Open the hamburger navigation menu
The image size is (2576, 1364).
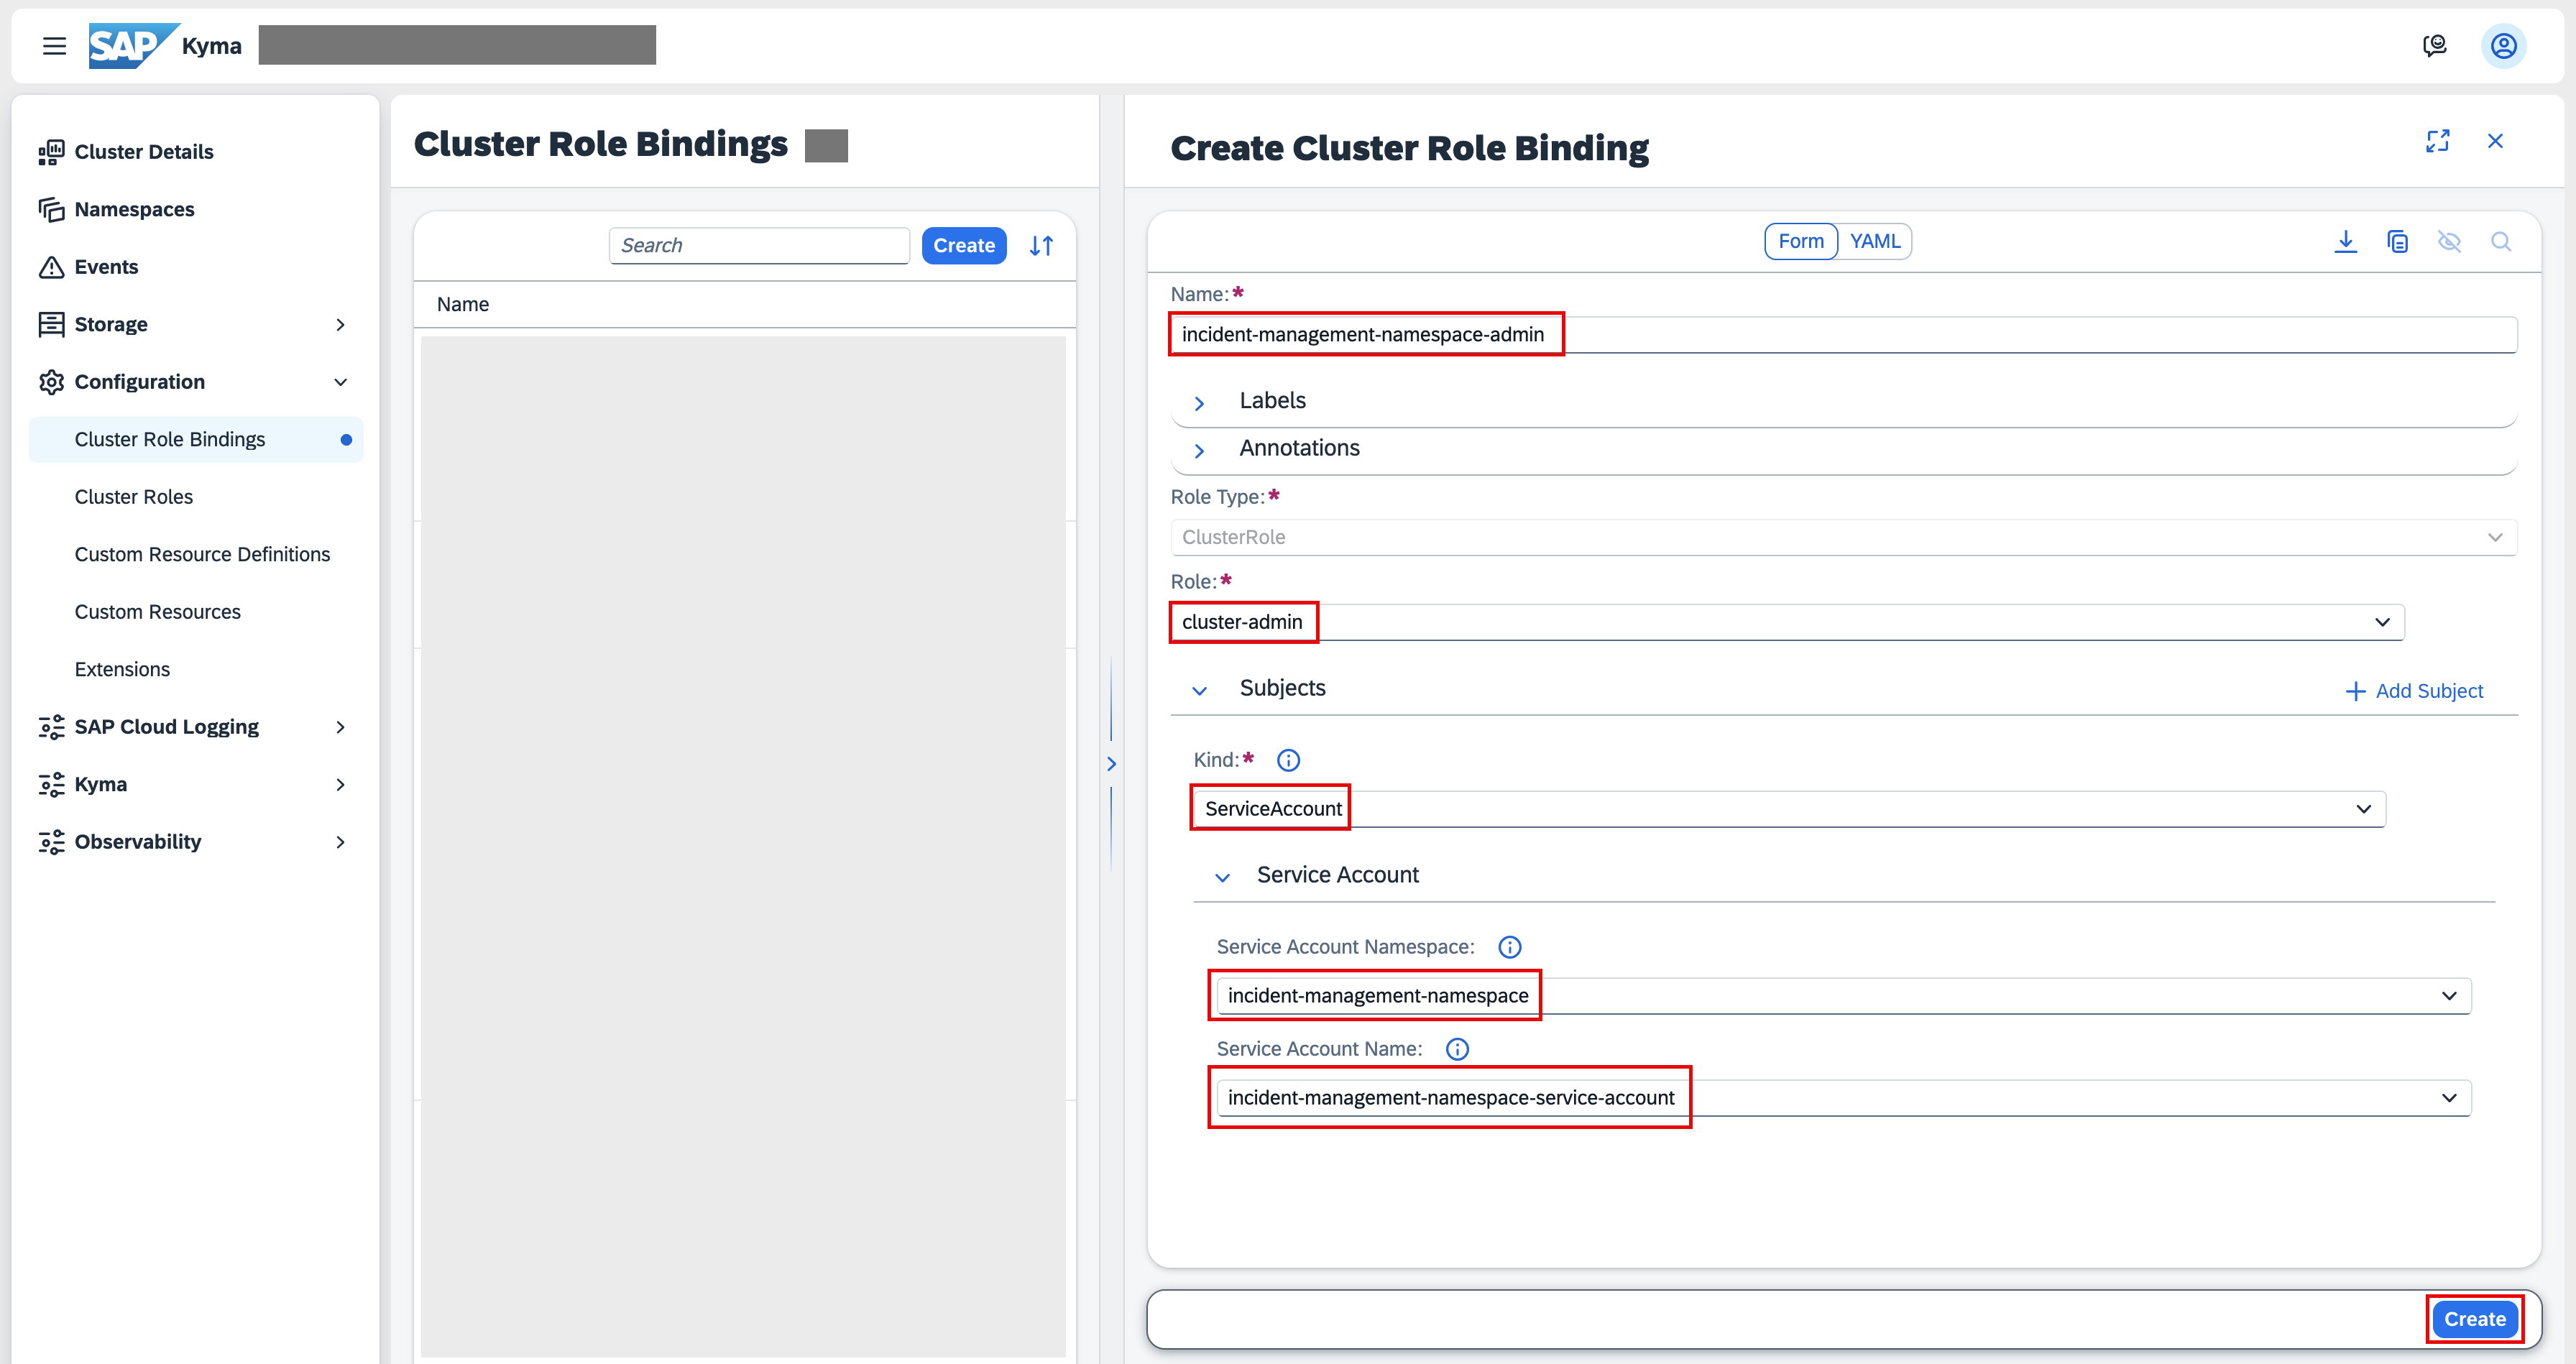tap(54, 46)
